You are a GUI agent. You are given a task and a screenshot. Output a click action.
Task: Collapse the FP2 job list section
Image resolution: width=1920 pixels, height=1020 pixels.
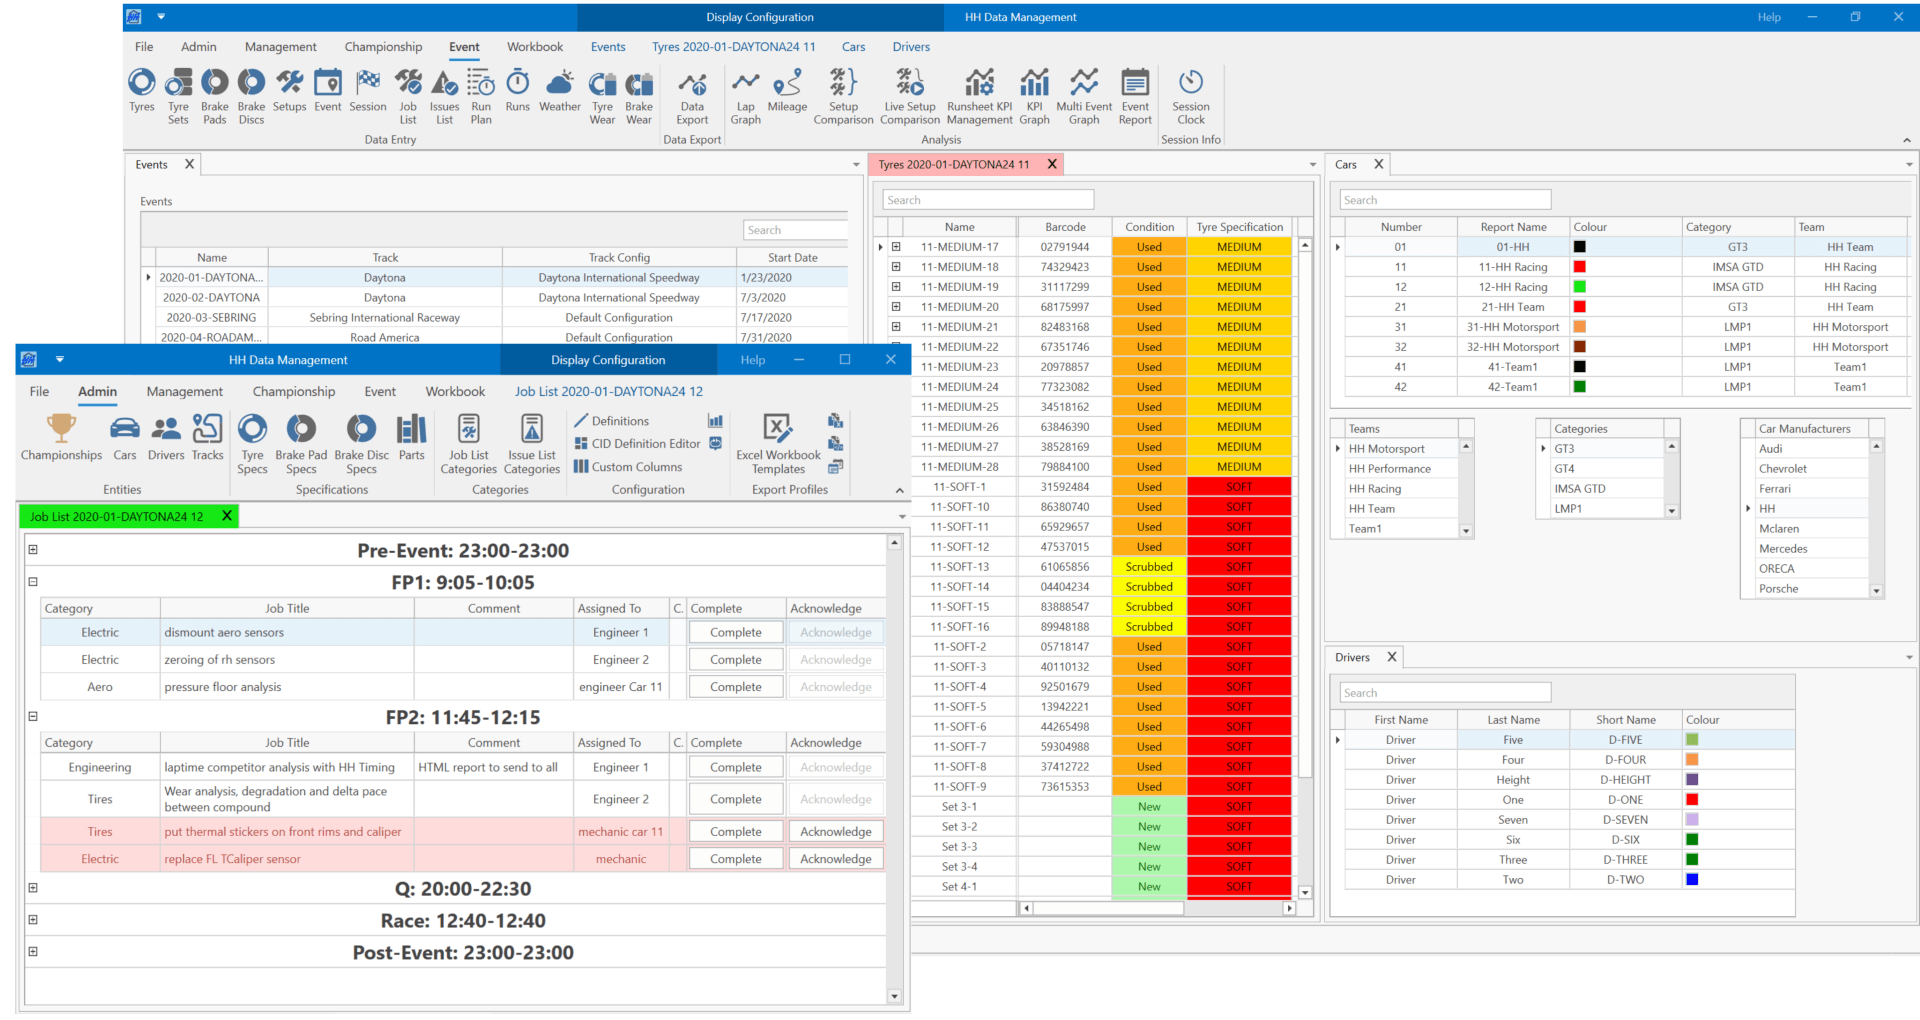33,717
